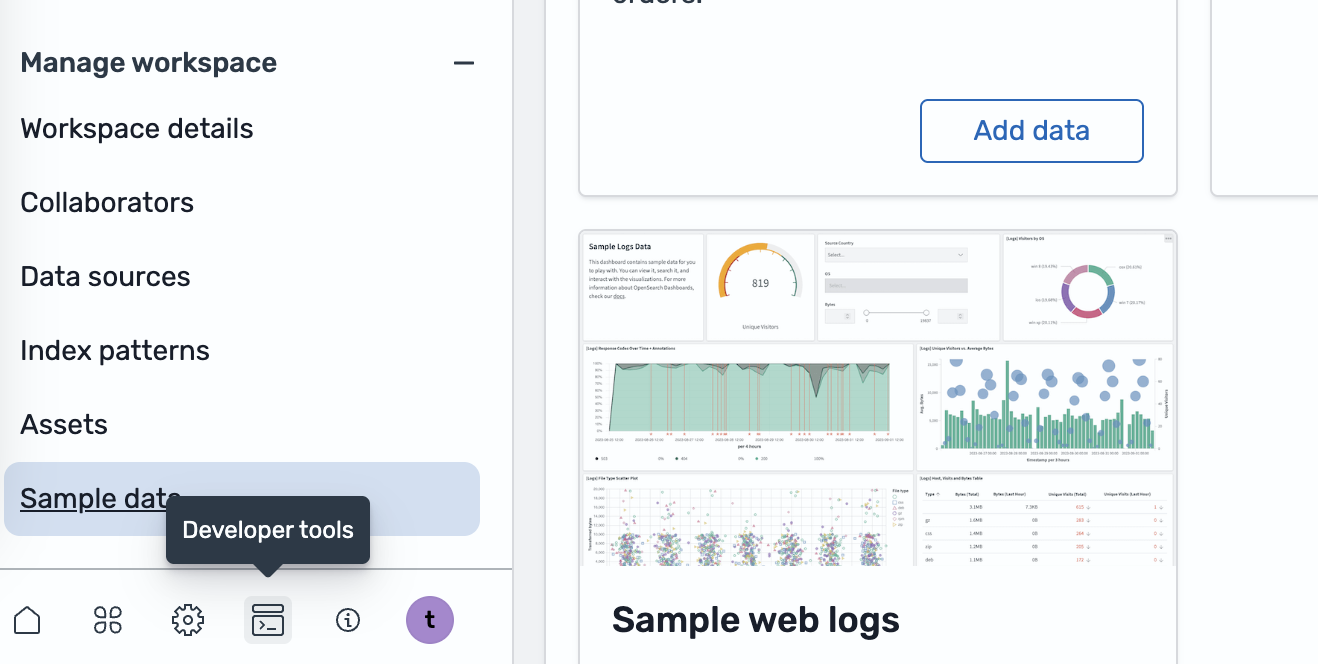Open the Index patterns page
The height and width of the screenshot is (664, 1318).
(114, 350)
